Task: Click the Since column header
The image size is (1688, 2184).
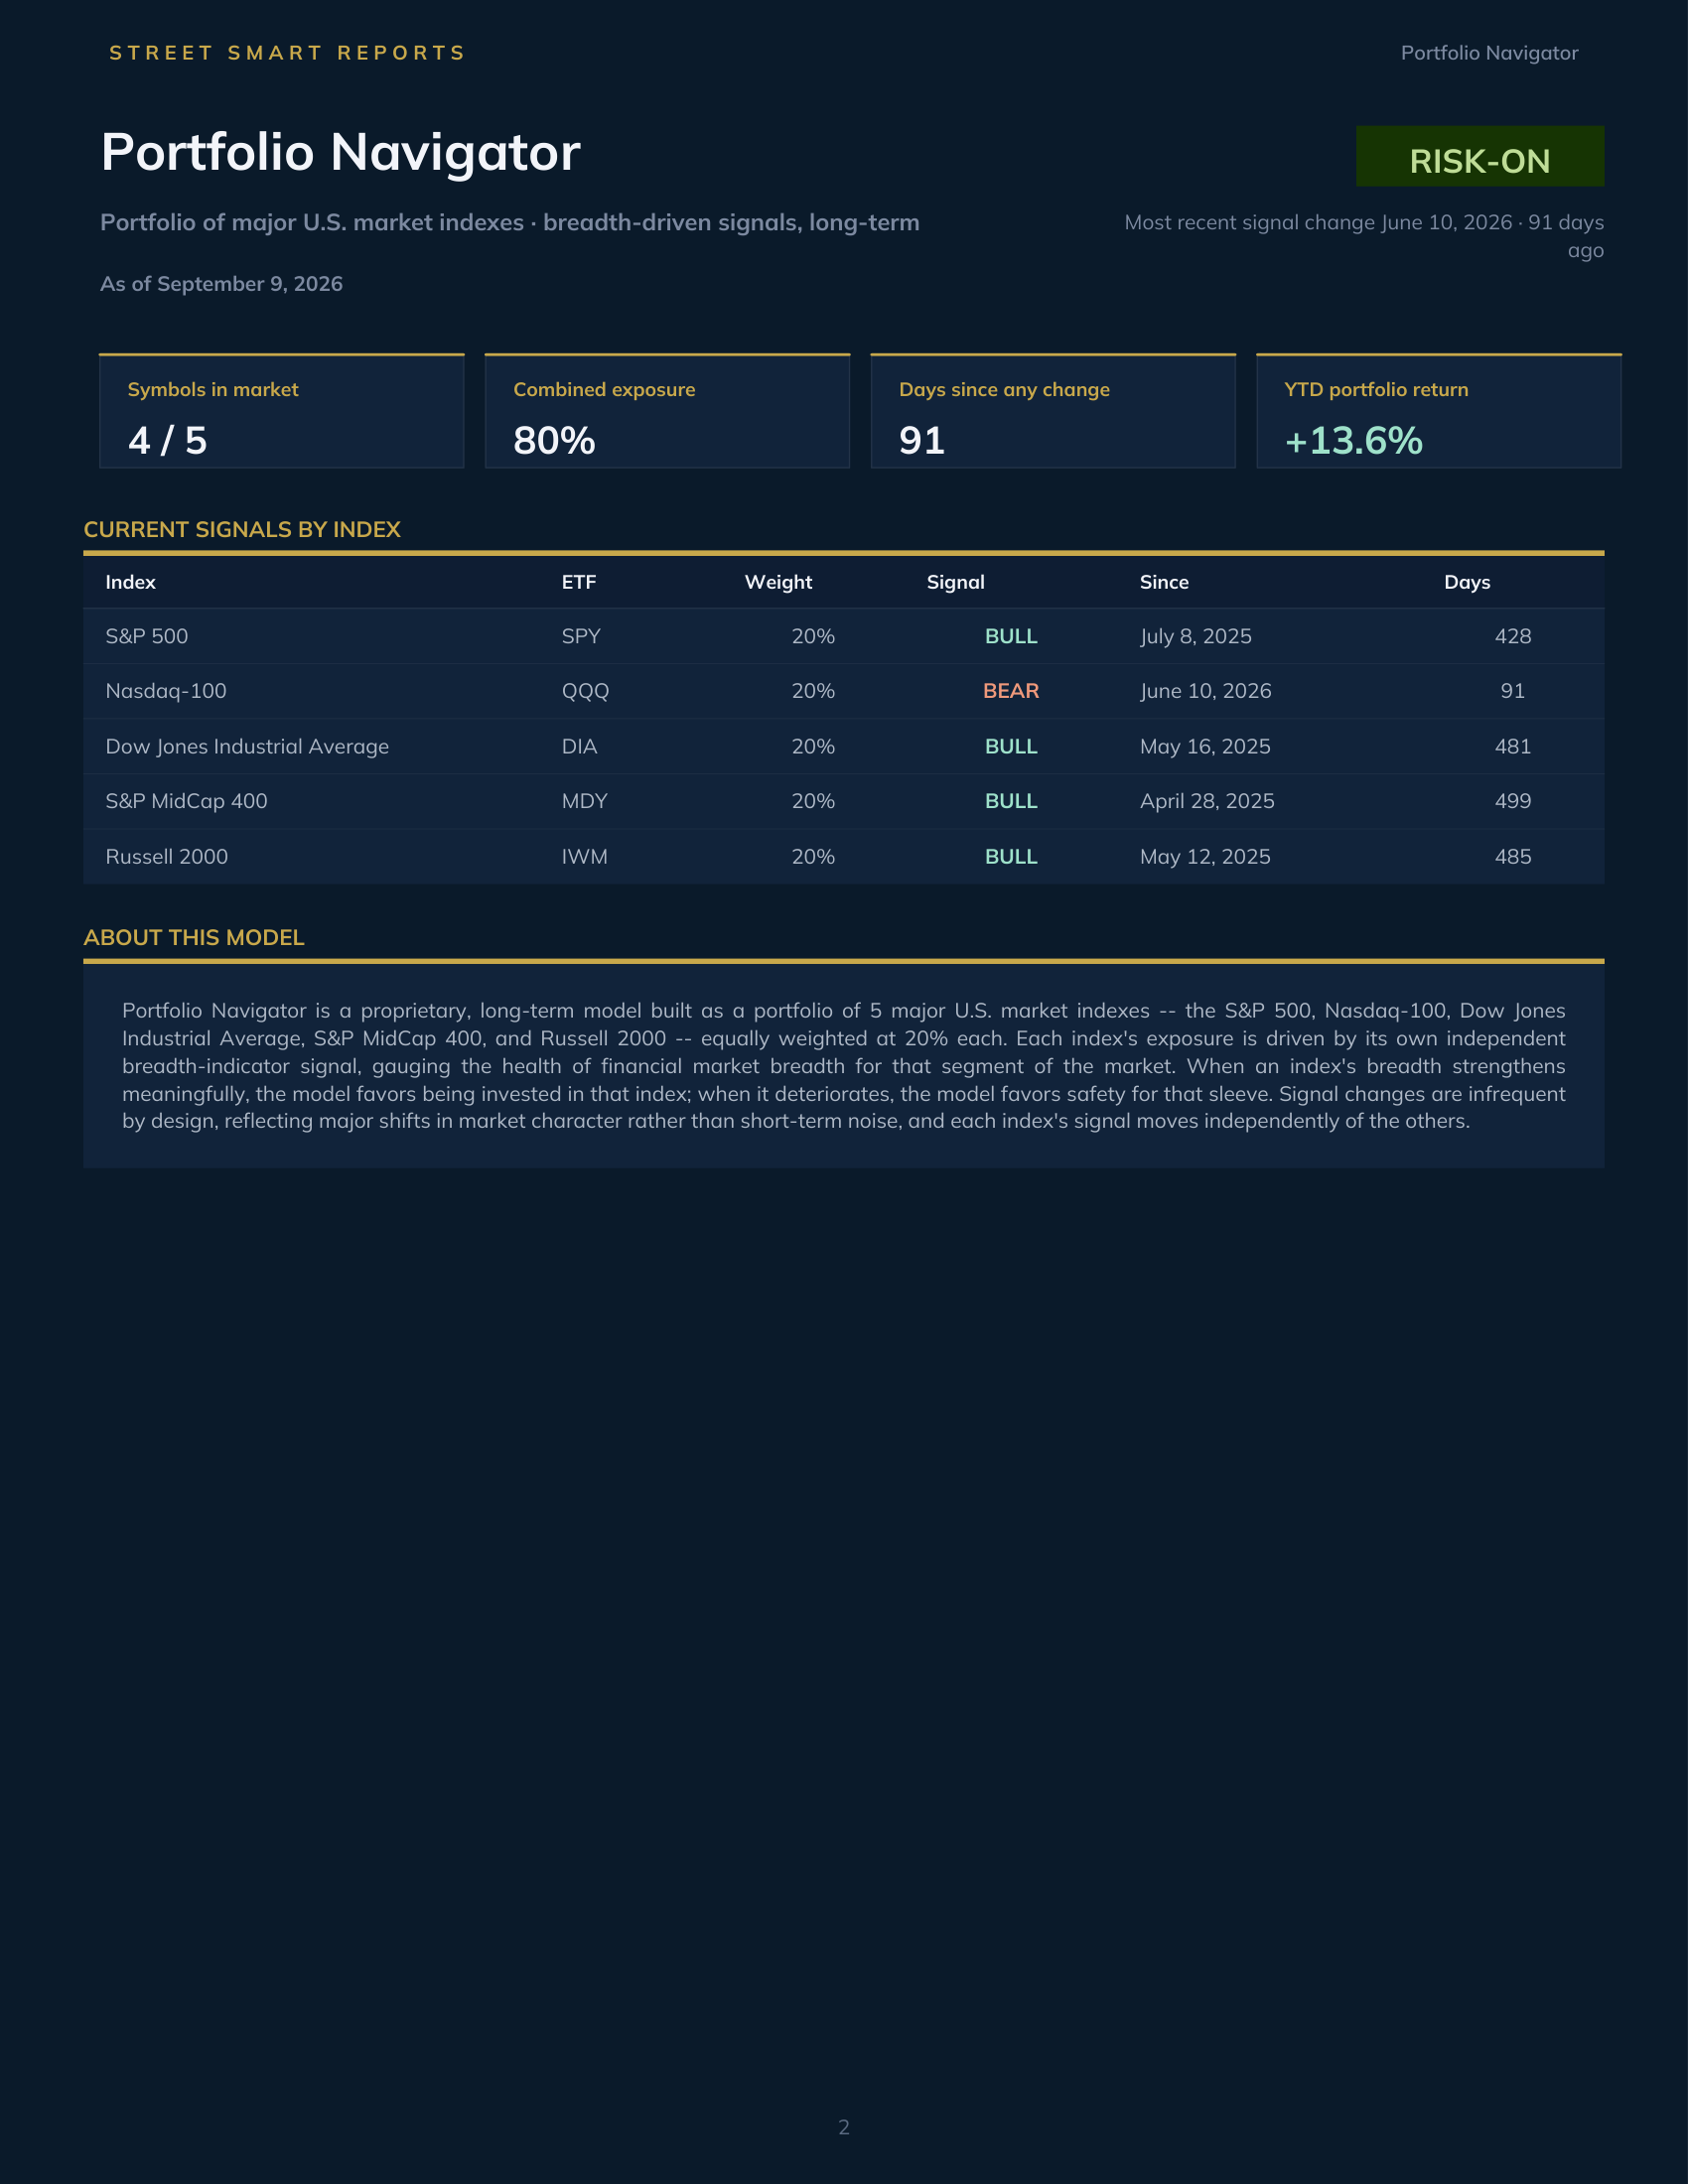Action: click(x=1164, y=582)
